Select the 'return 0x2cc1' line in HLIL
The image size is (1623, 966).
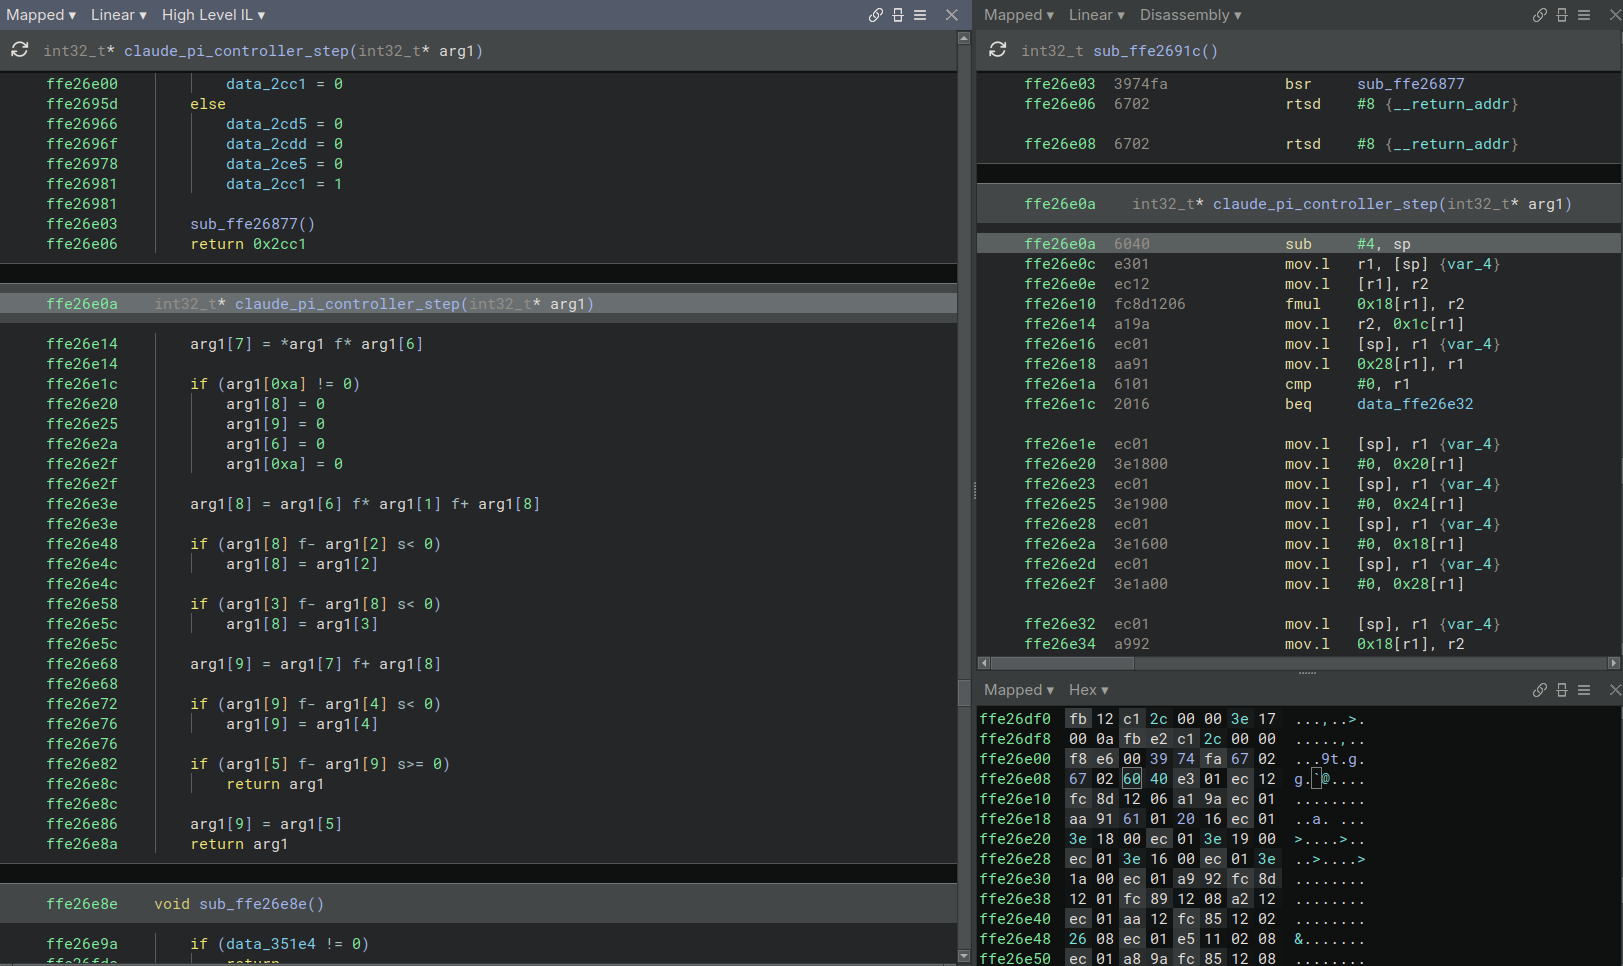coord(248,244)
